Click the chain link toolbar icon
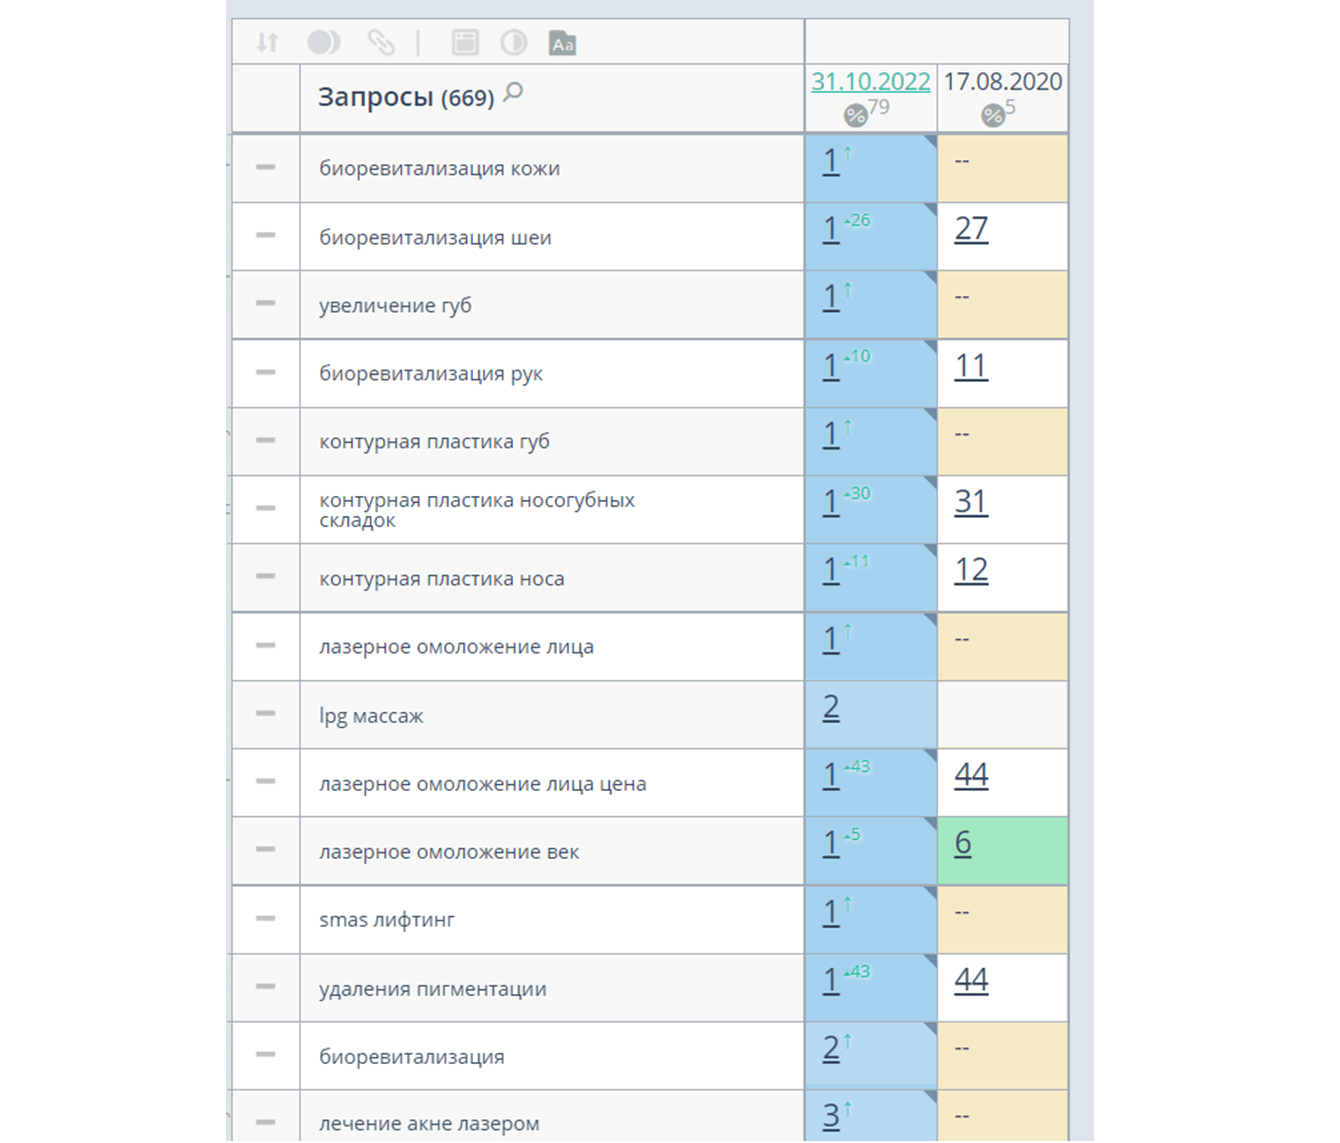 [x=381, y=42]
